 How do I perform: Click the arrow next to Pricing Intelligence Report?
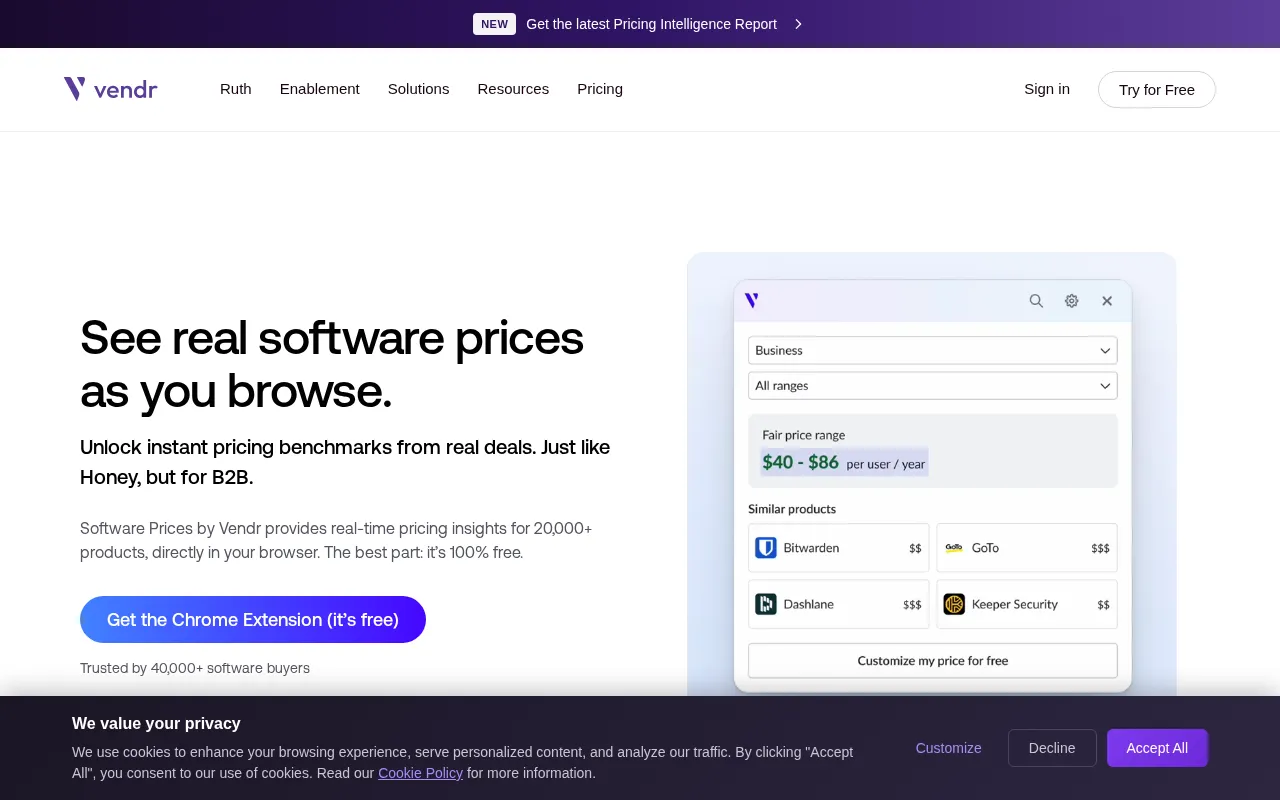click(798, 24)
